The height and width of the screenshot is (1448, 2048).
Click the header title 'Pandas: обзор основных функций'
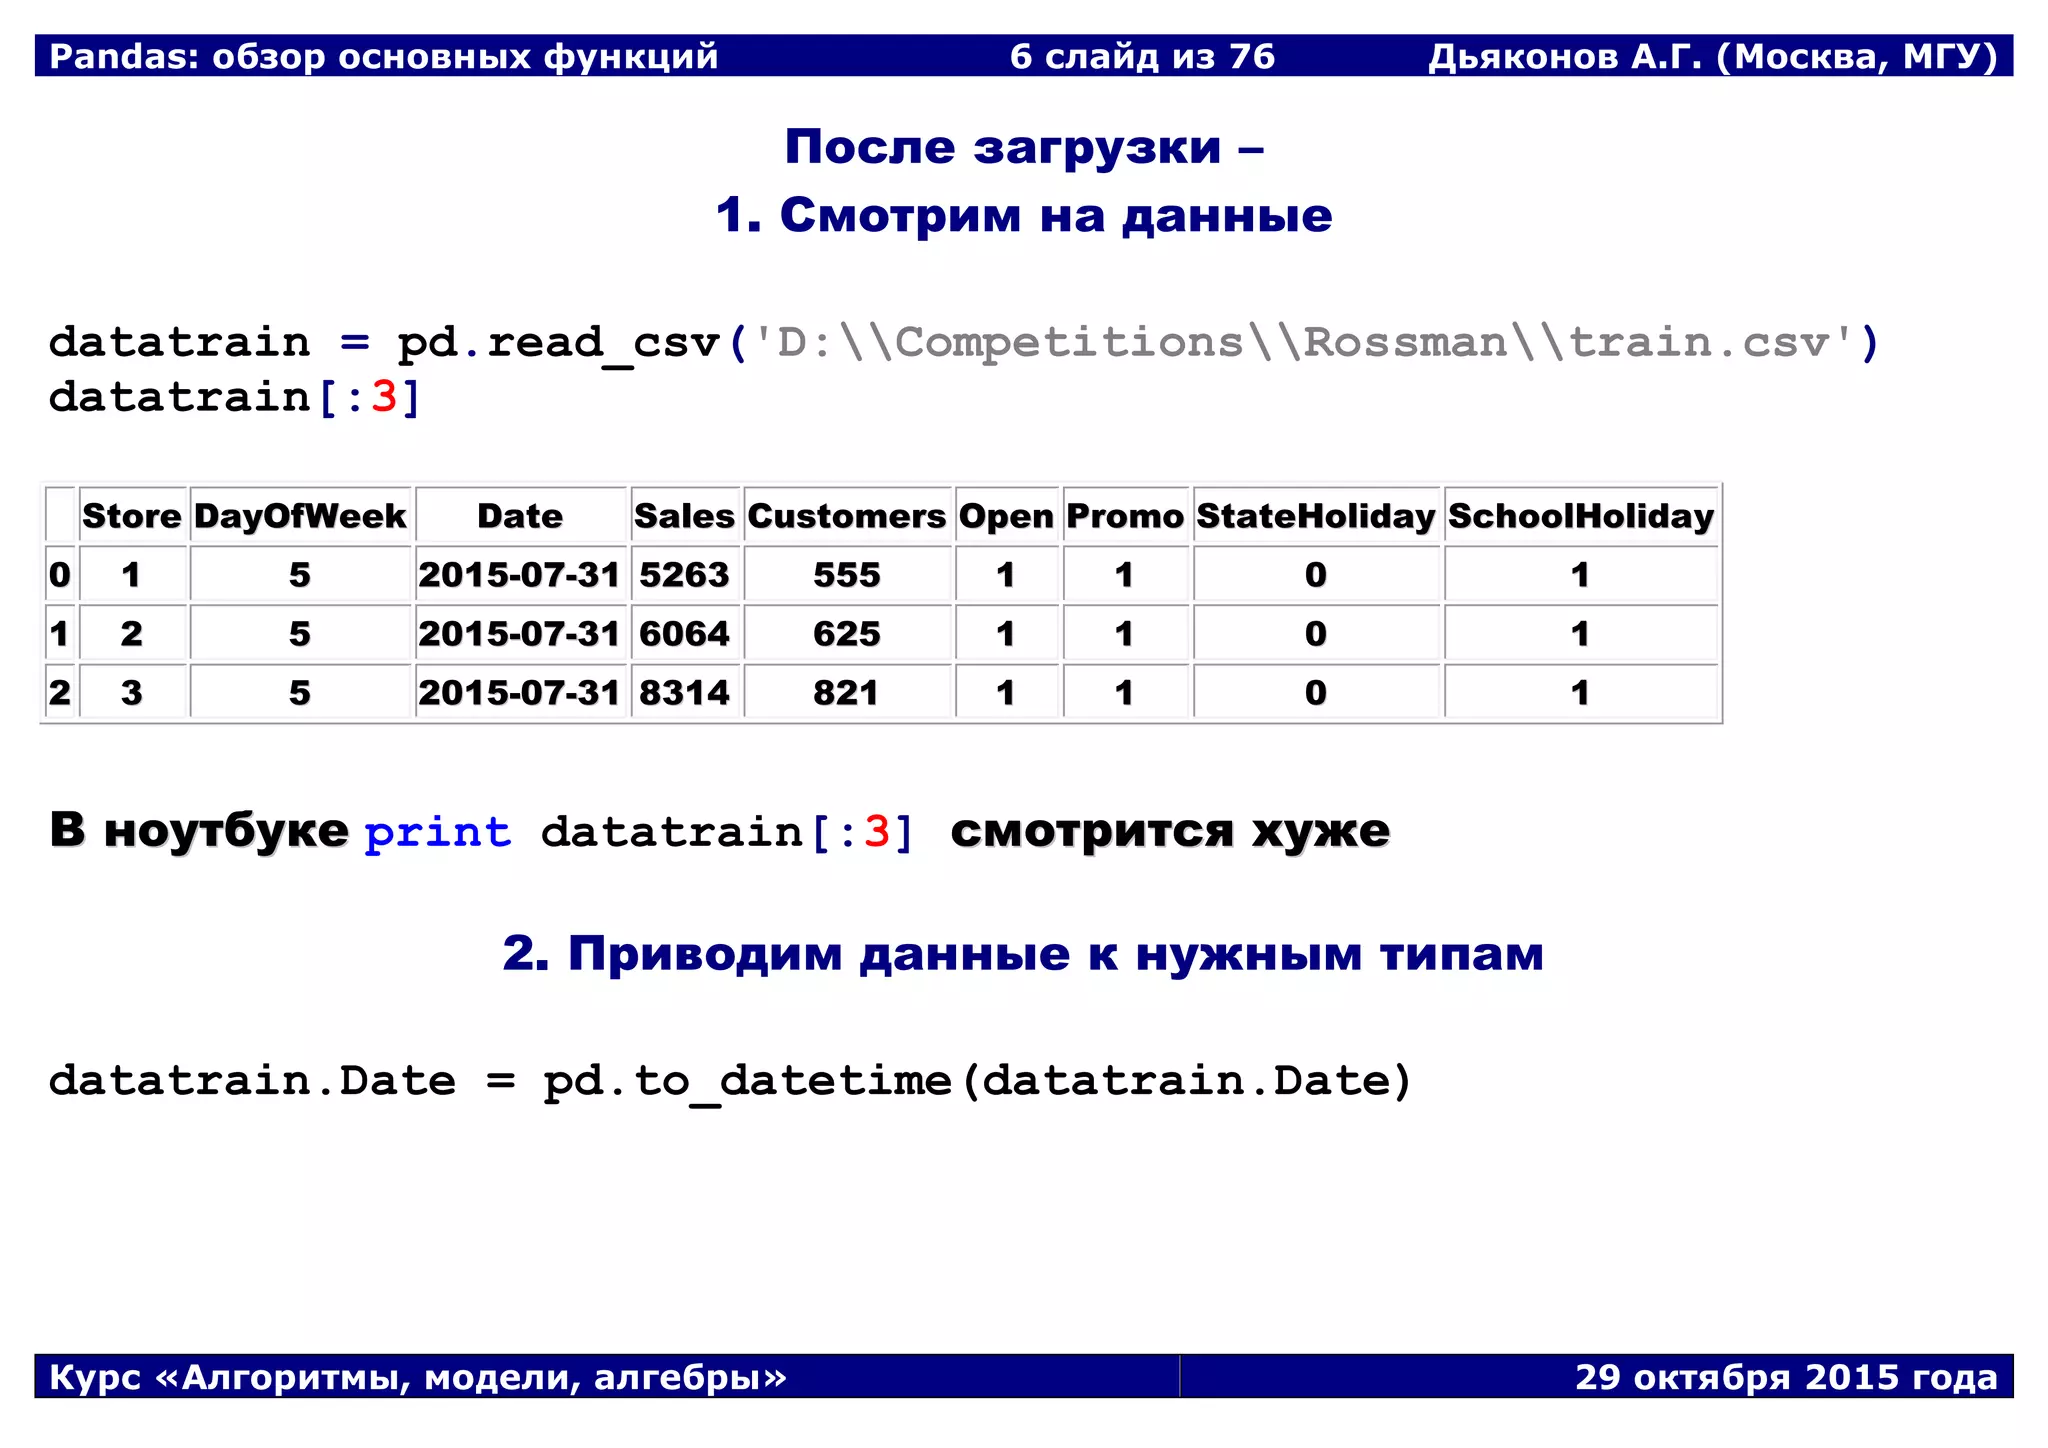383,56
